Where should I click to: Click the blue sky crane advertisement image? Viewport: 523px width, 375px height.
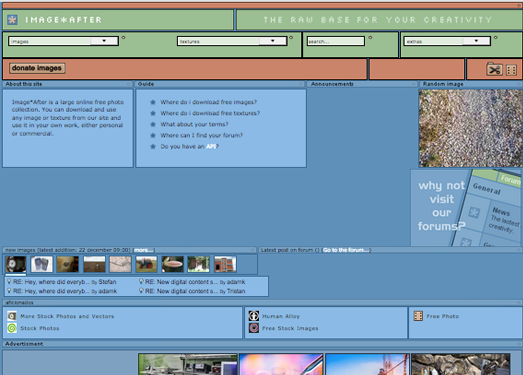tap(367, 364)
